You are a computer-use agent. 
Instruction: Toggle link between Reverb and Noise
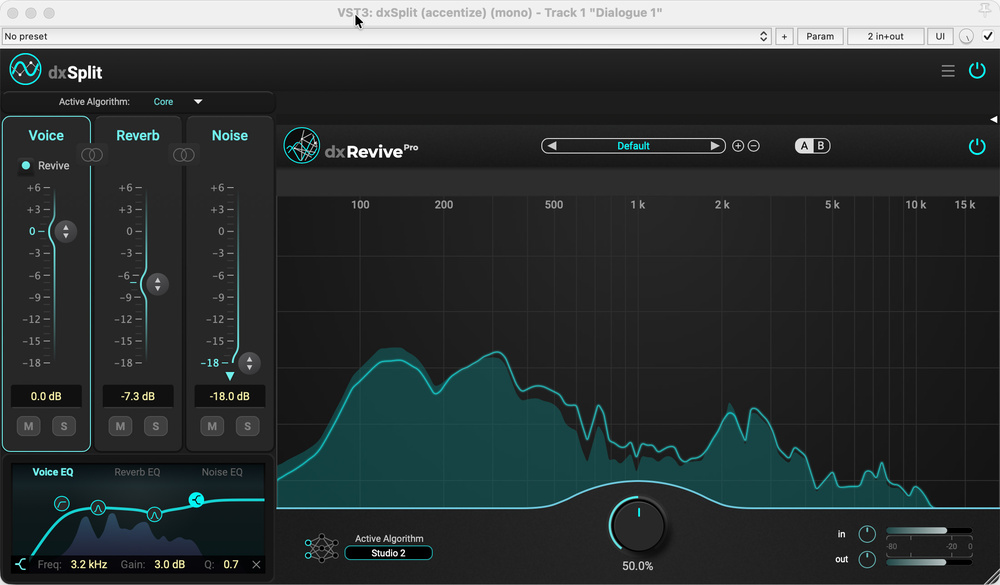[x=184, y=155]
